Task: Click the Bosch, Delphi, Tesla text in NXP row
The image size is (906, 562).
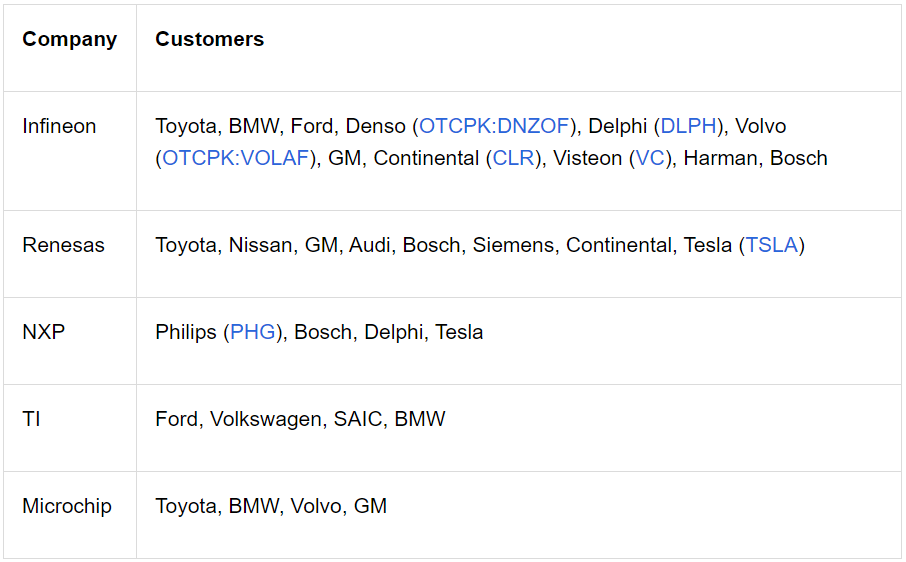Action: (389, 332)
